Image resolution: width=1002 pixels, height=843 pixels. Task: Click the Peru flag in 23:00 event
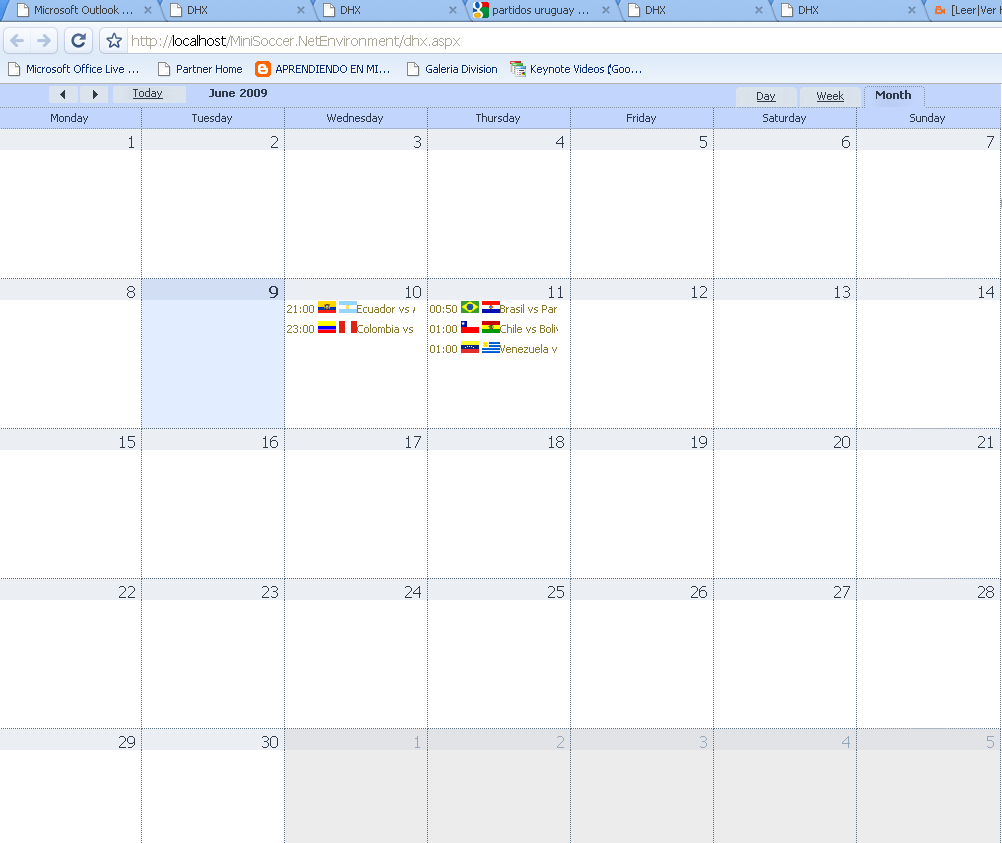pos(348,327)
